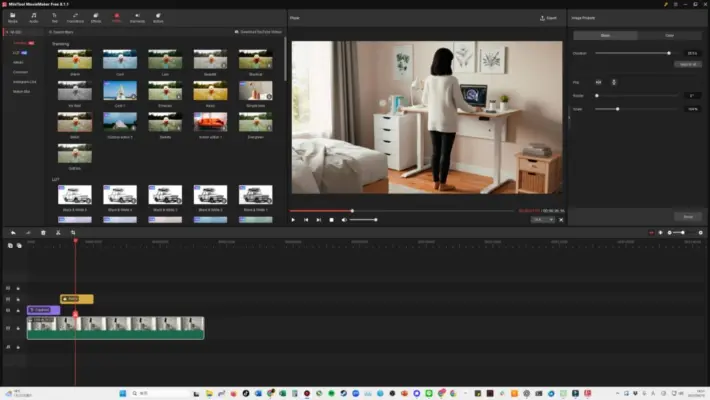Screen dimensions: 710x400
Task: Select the purple Caption clip on timeline
Action: [43, 310]
